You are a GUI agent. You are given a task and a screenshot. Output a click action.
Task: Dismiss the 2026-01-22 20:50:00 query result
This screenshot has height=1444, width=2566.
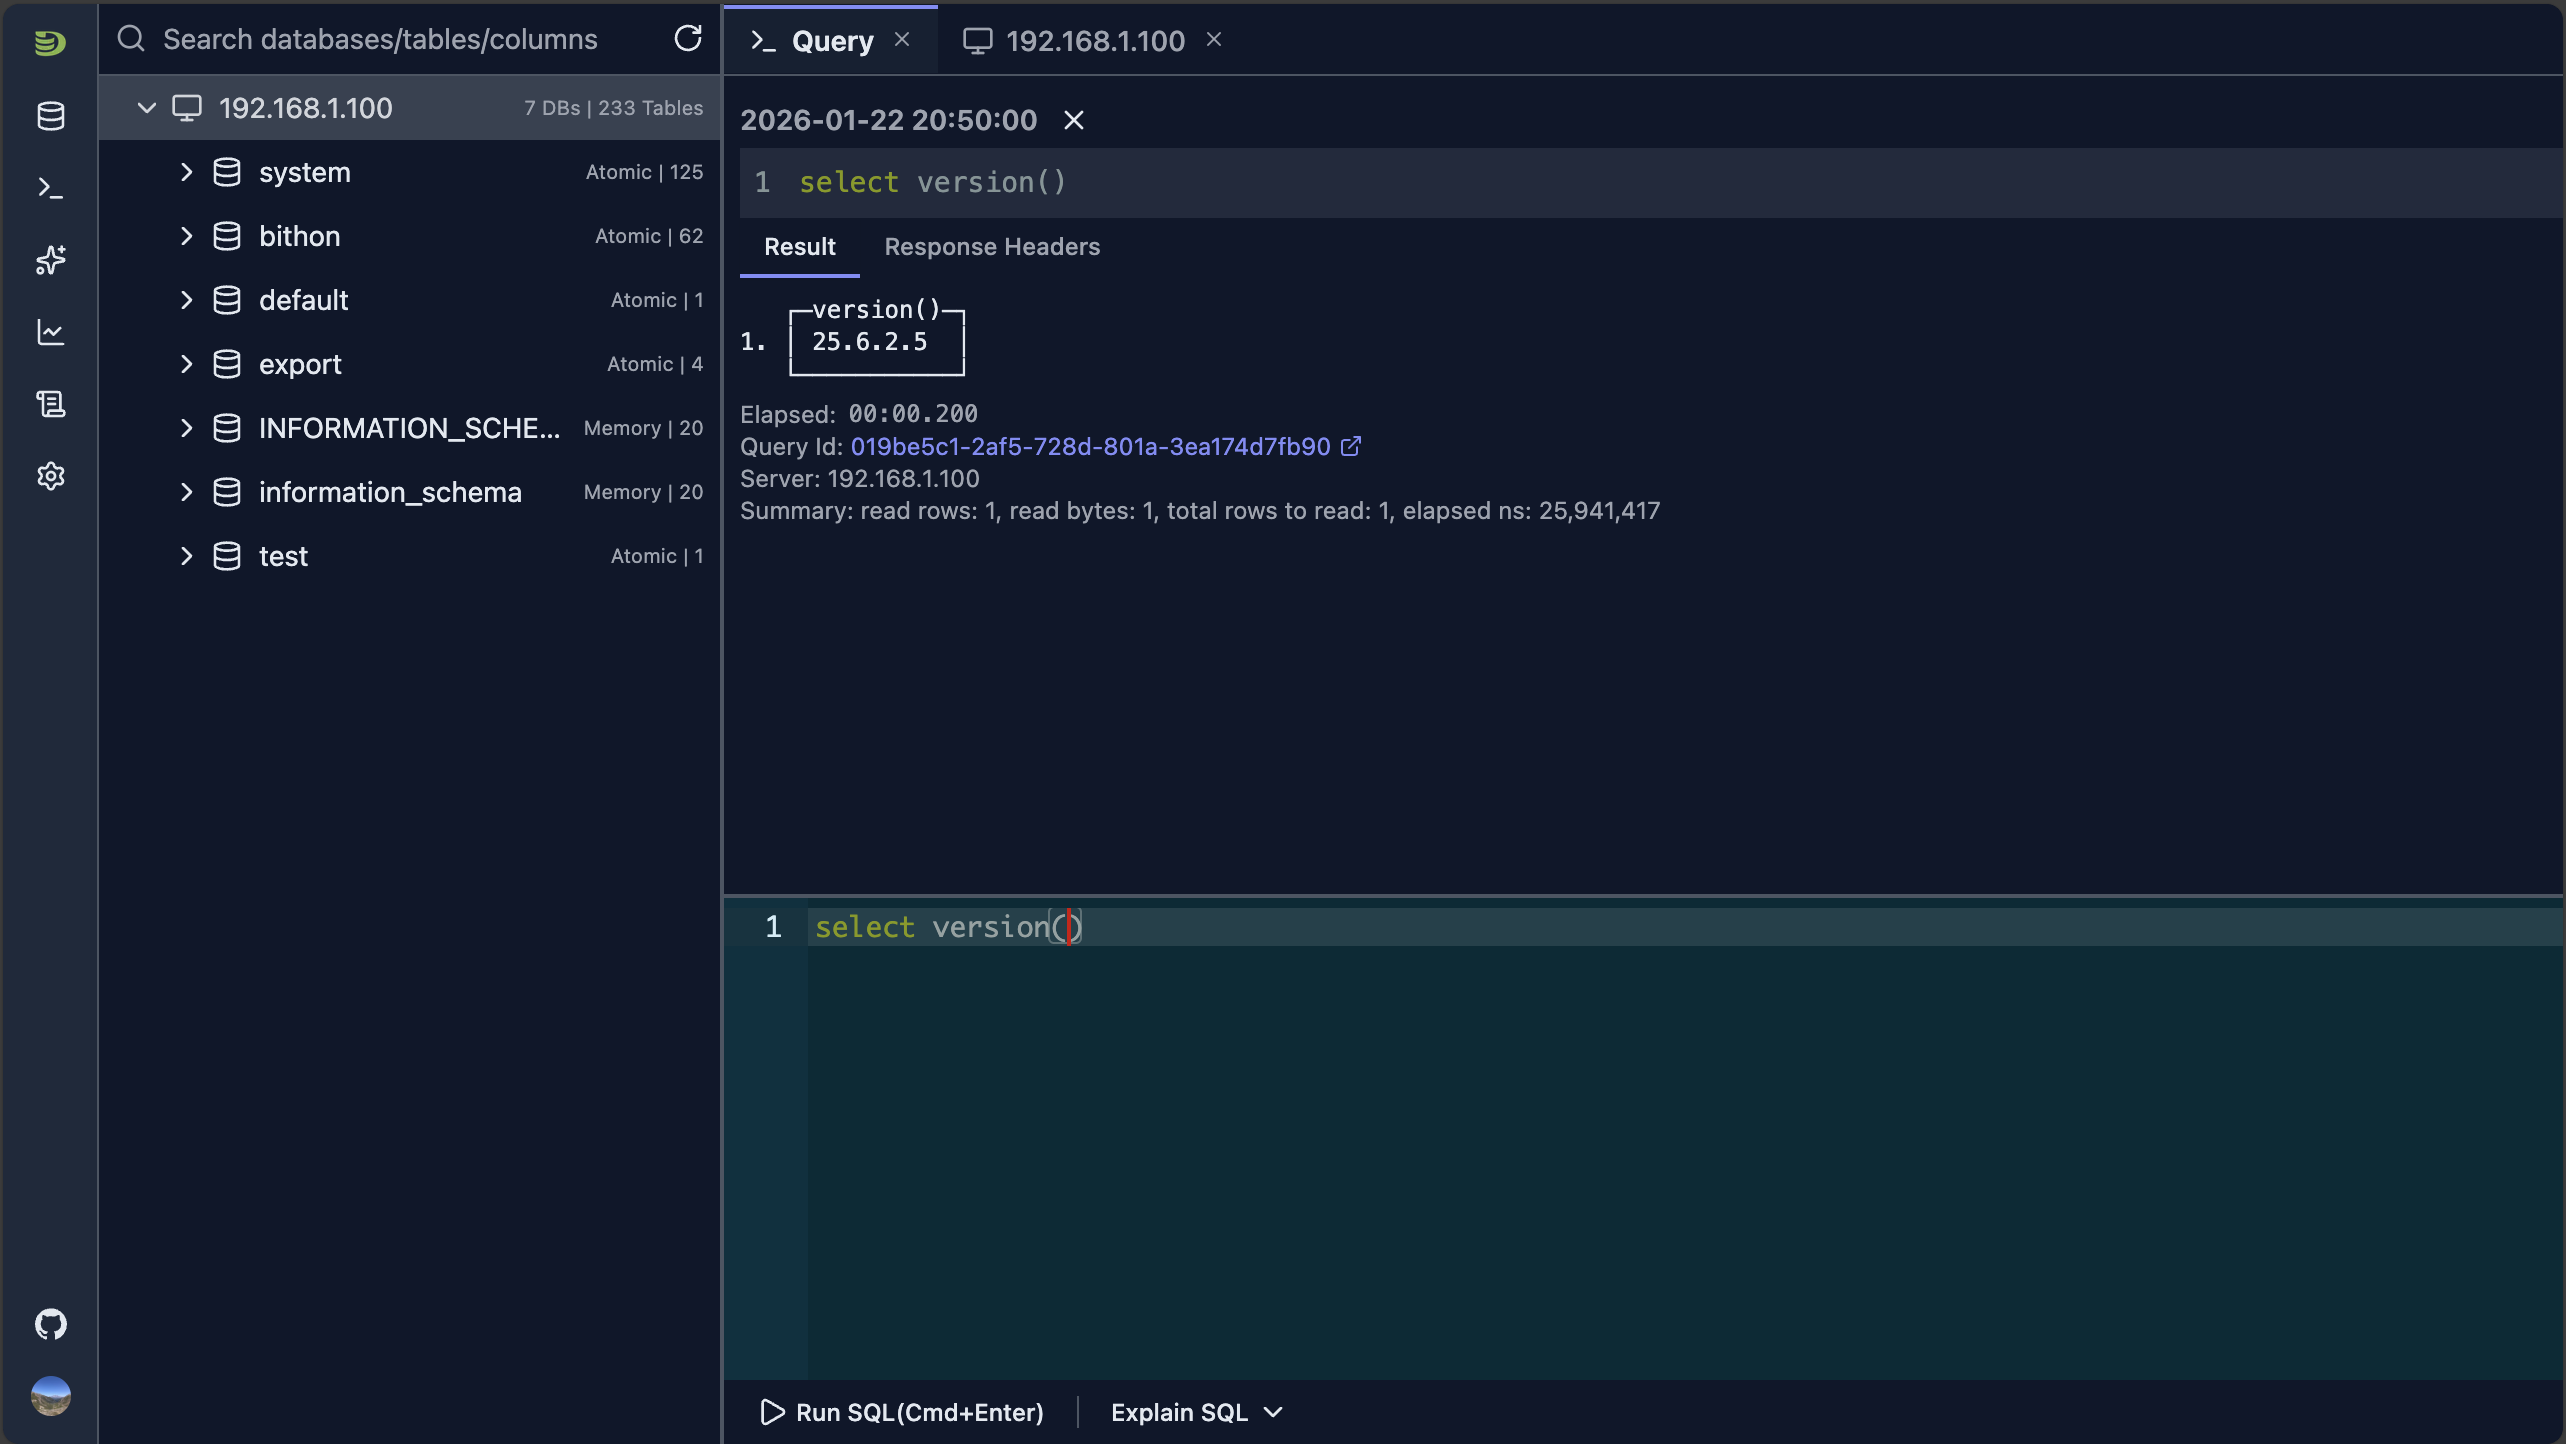[x=1073, y=120]
